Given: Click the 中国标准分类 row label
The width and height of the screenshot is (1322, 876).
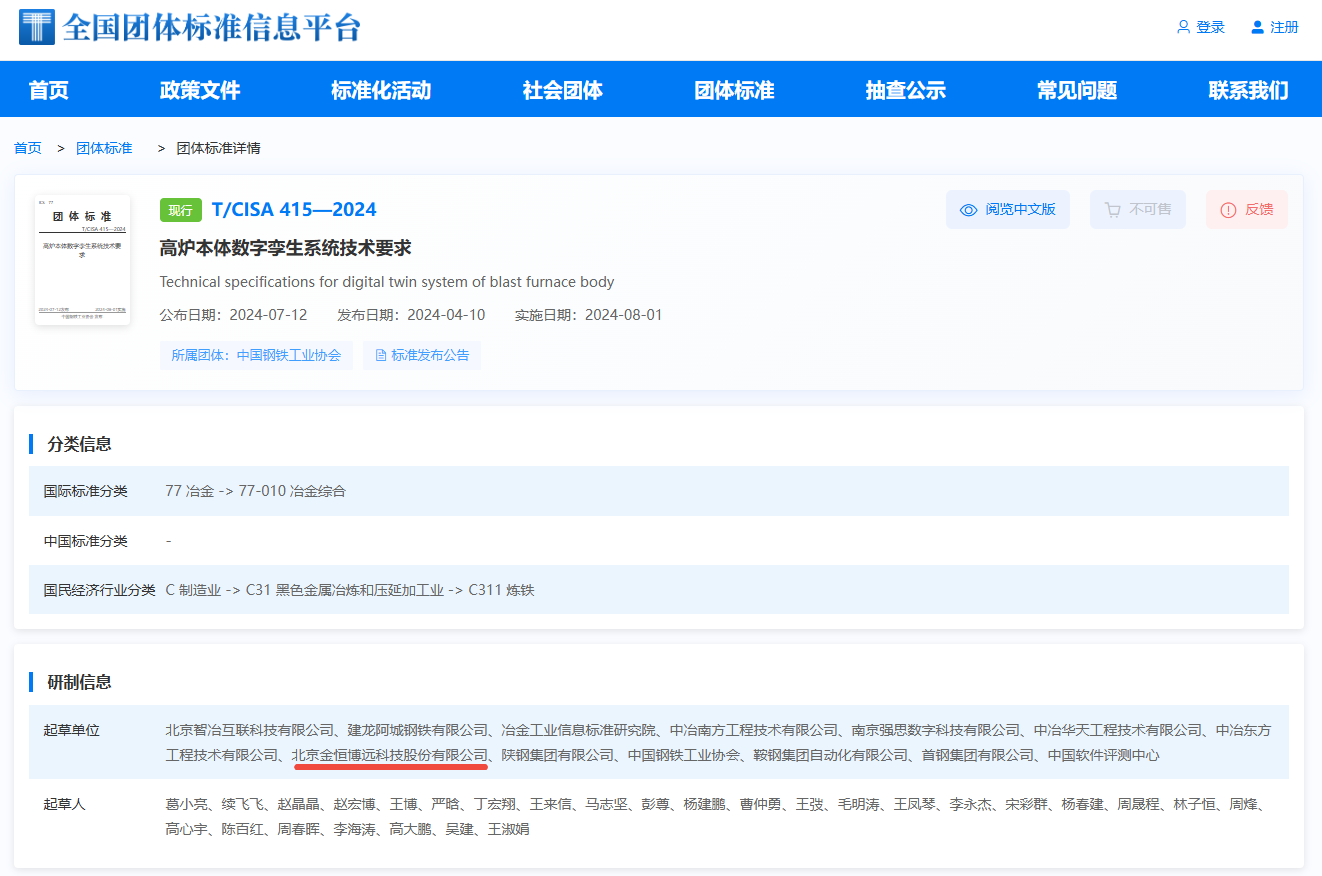Looking at the screenshot, I should click(x=86, y=541).
